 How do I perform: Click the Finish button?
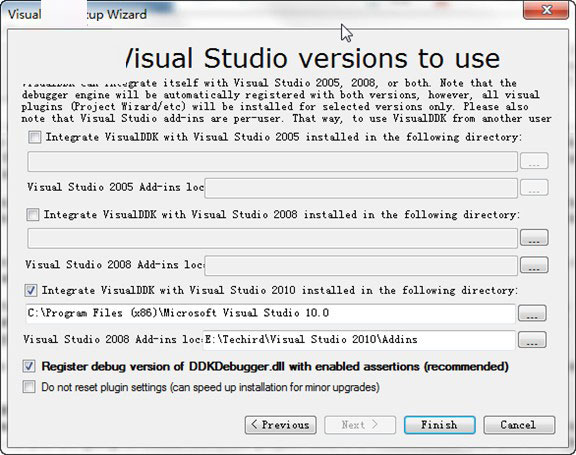(x=440, y=425)
